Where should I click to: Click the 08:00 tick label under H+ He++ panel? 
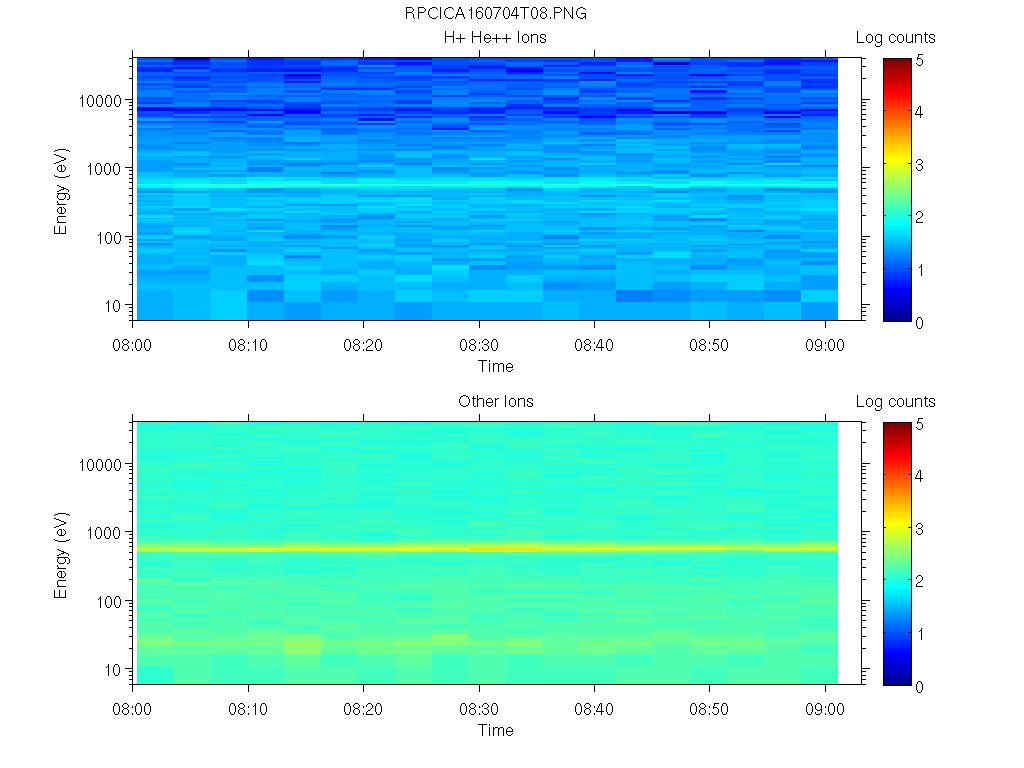pos(132,345)
